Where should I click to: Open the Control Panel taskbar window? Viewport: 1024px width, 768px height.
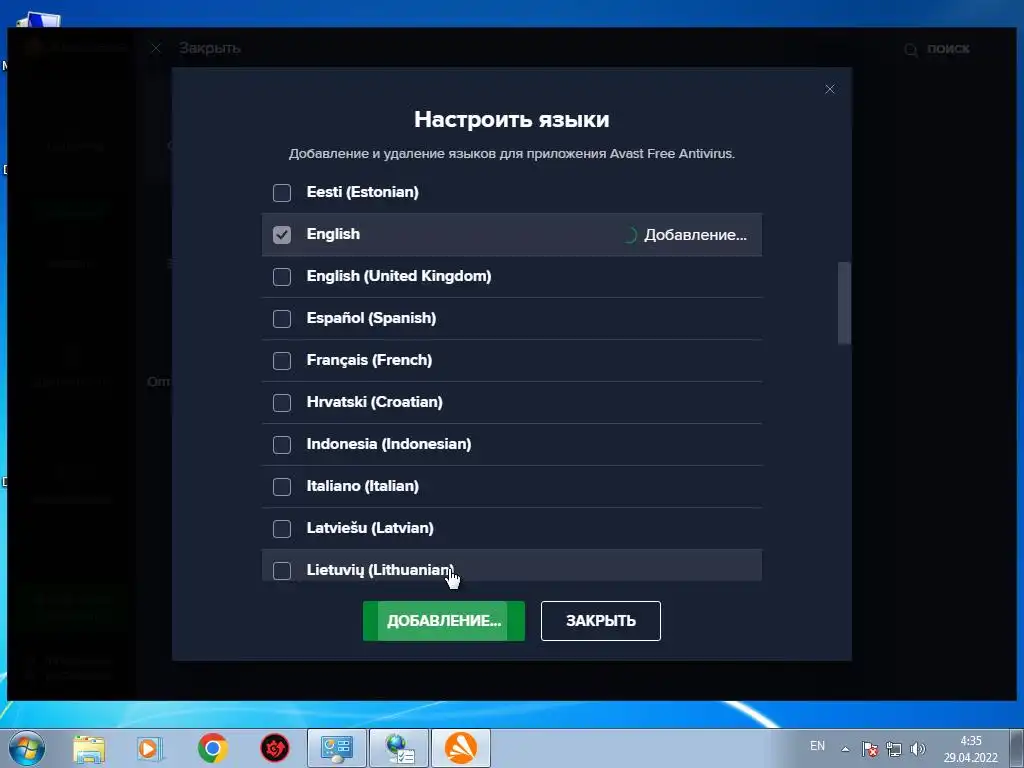pos(337,748)
